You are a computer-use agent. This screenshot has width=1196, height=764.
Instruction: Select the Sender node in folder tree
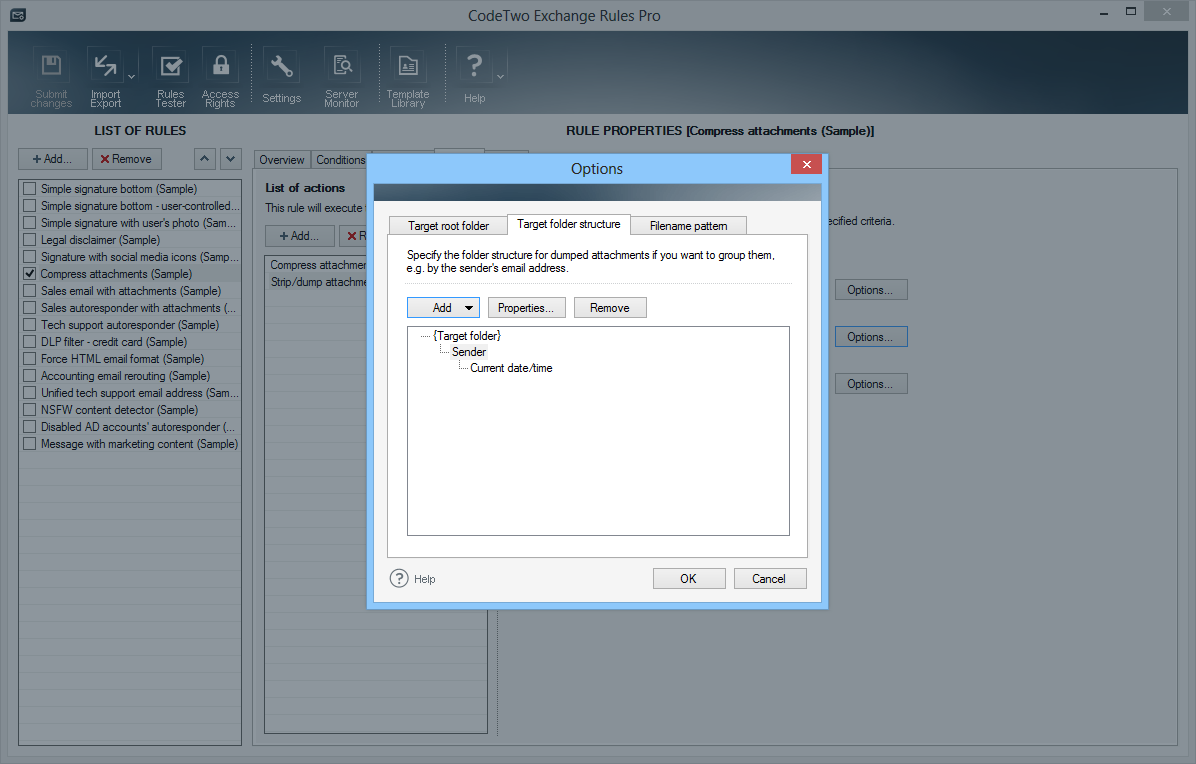point(468,352)
